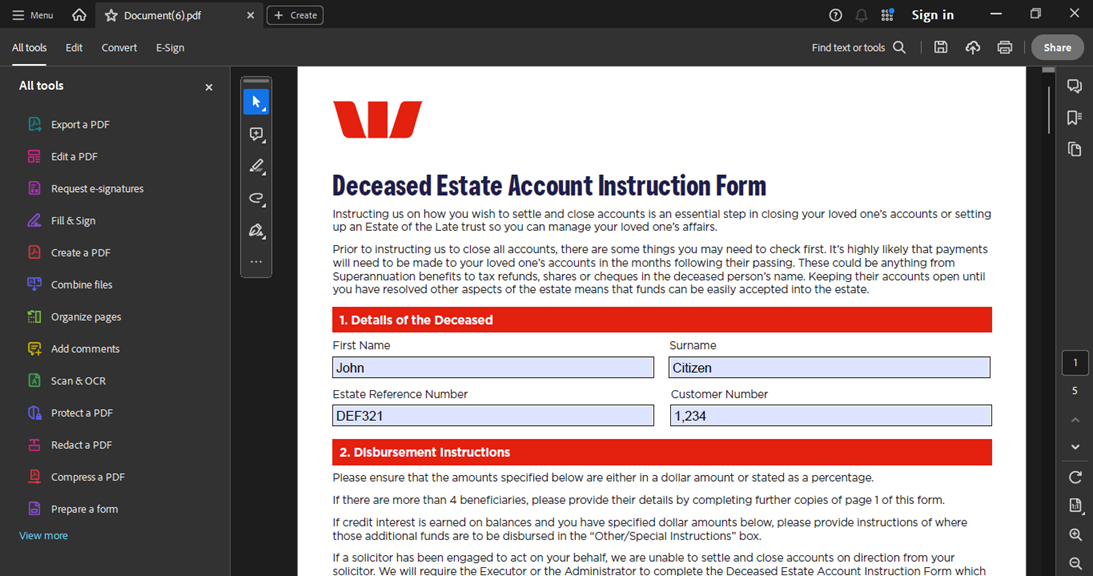
Task: Select the freehand draw tool
Action: click(256, 198)
